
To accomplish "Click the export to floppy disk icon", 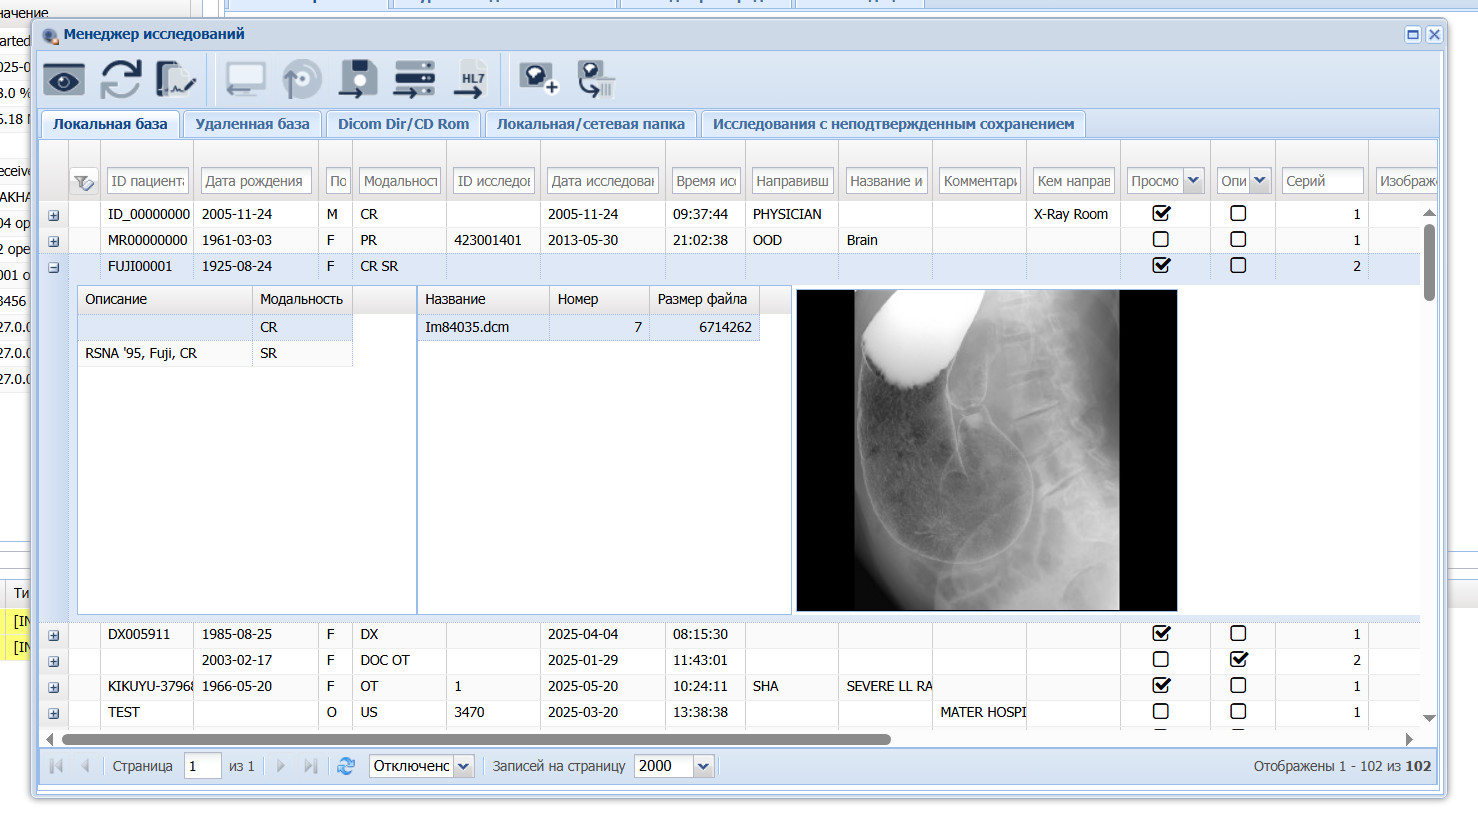I will tap(357, 80).
